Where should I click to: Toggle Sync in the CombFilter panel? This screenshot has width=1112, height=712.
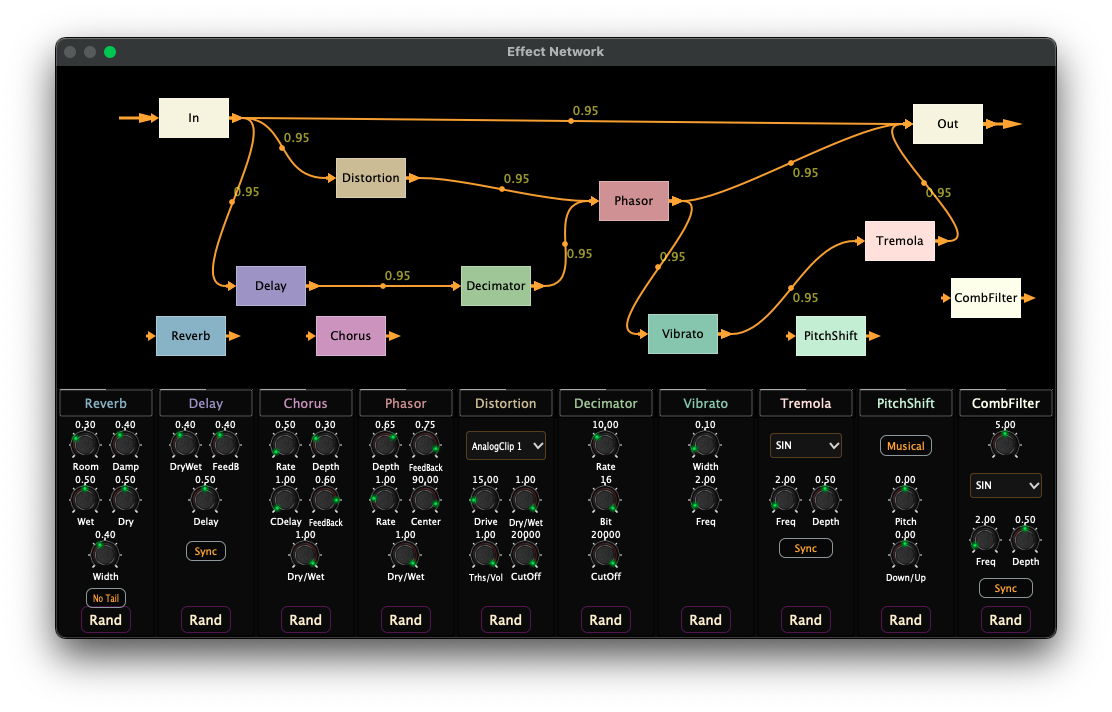(1006, 588)
